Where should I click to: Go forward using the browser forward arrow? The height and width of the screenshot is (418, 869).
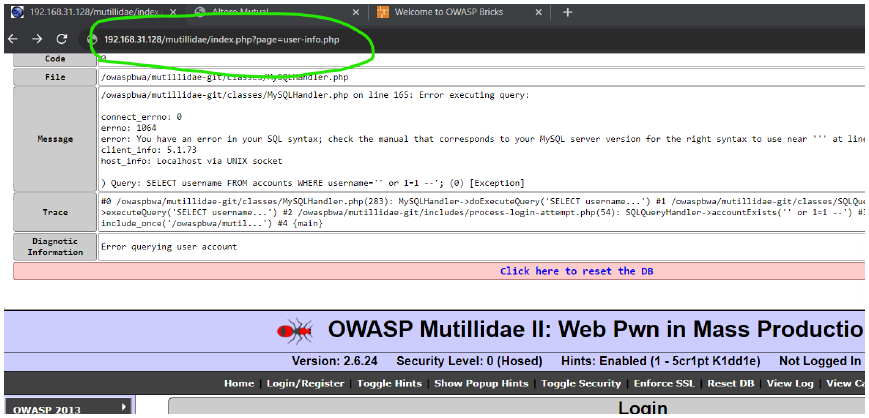coord(37,39)
